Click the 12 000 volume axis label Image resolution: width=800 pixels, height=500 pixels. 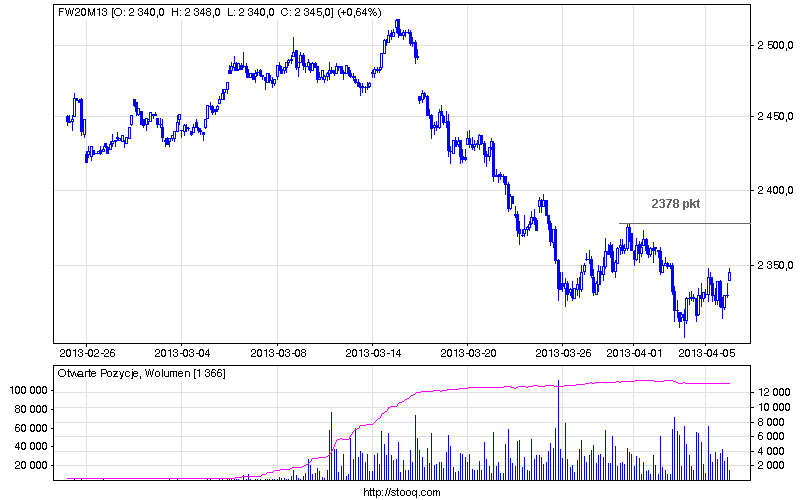point(773,392)
